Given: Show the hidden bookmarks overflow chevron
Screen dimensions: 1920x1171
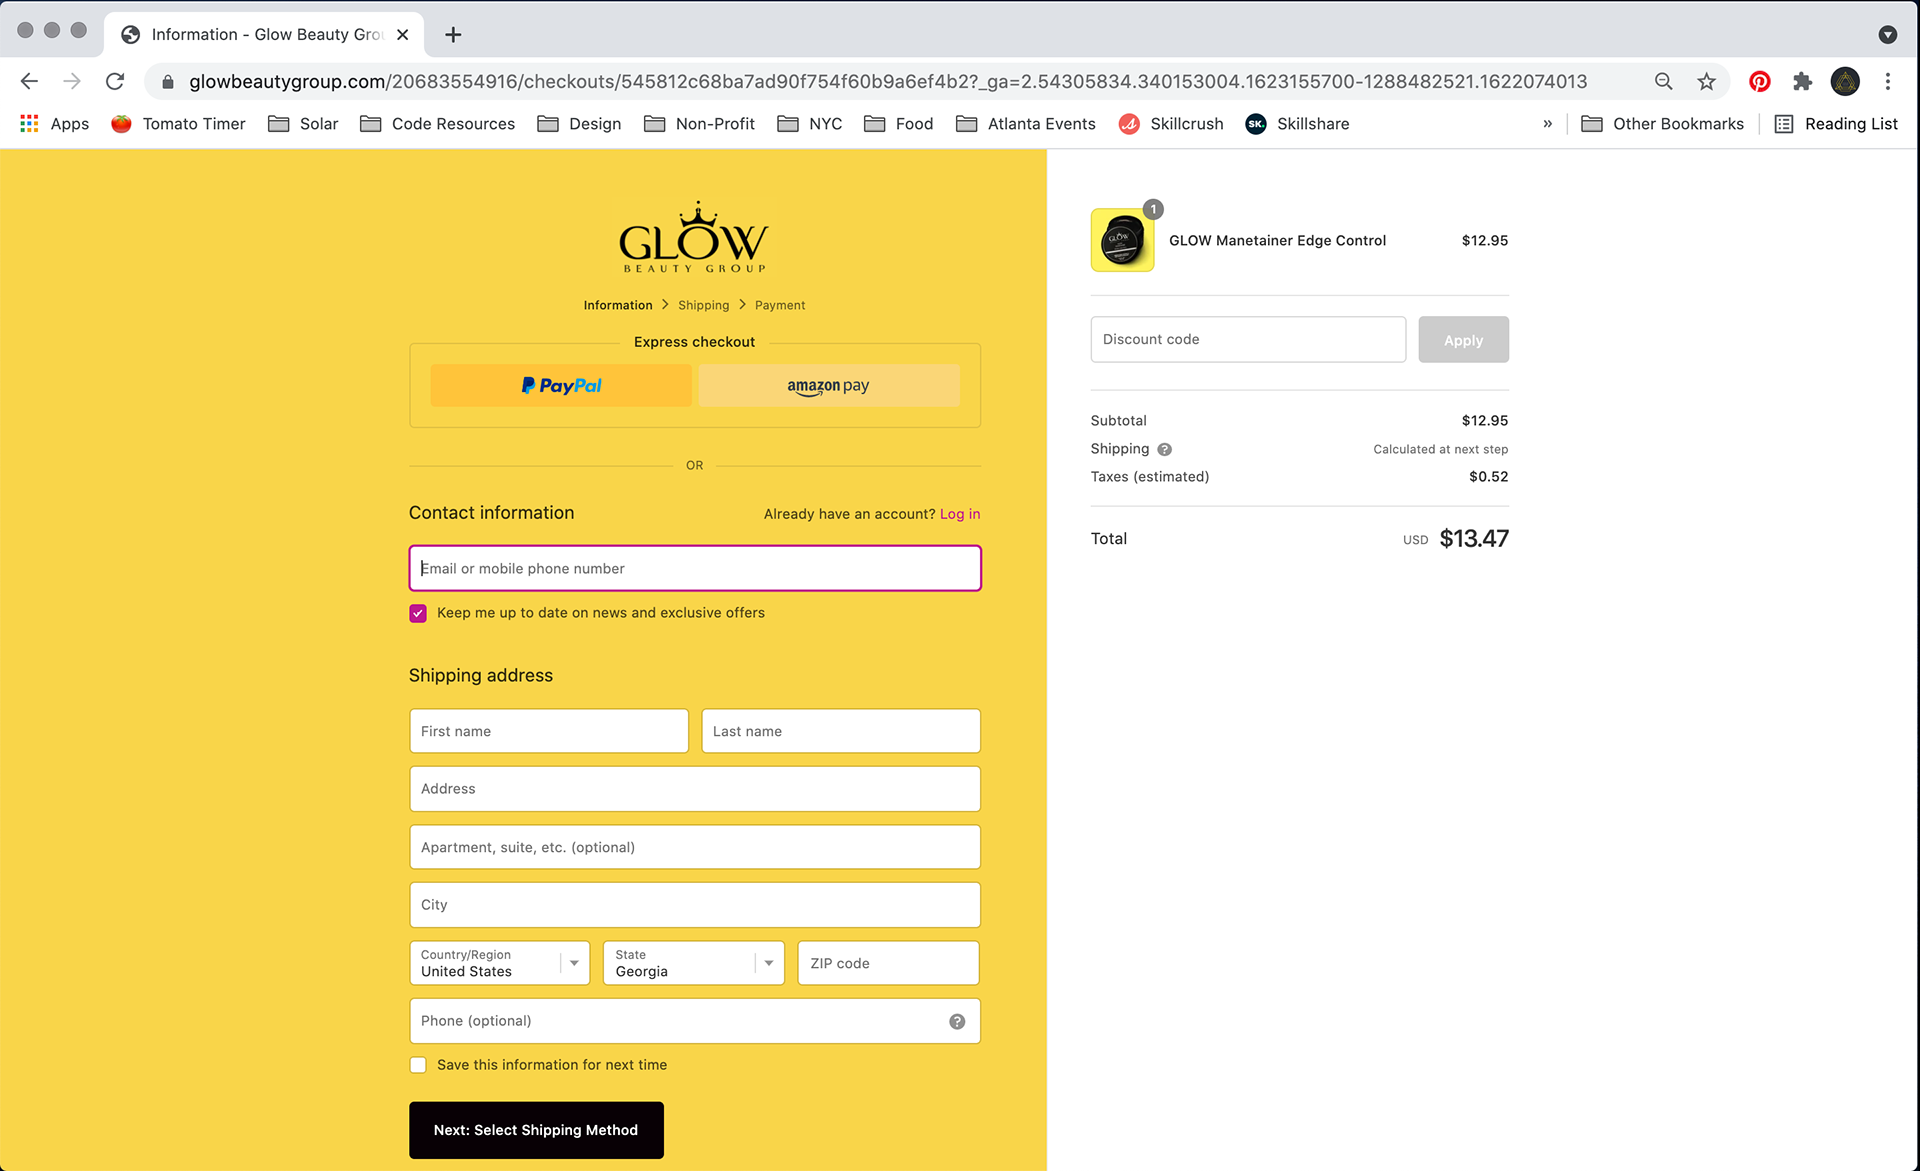Looking at the screenshot, I should coord(1547,123).
